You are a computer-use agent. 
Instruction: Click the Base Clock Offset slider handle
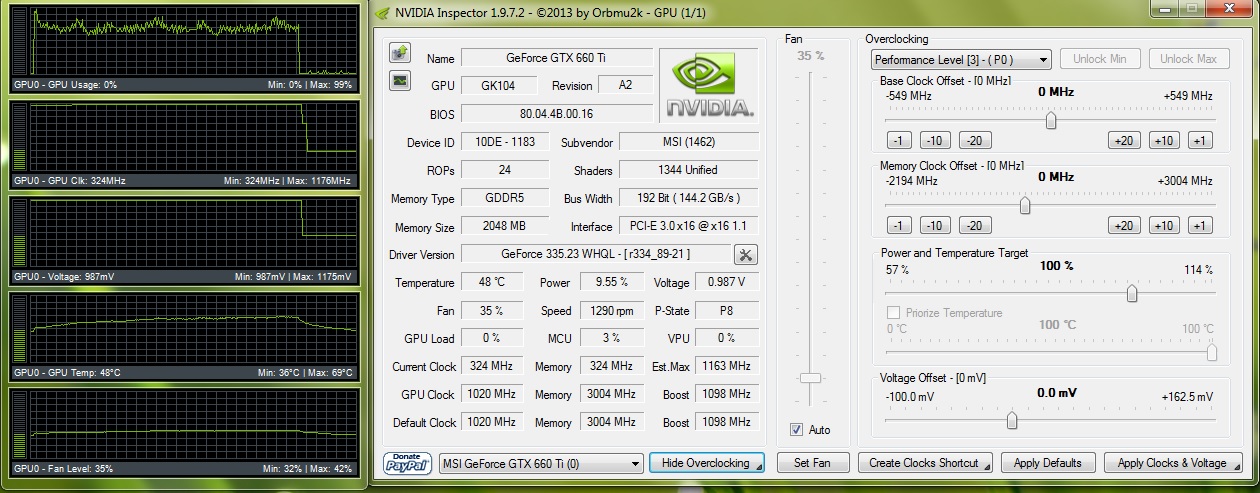point(1051,120)
